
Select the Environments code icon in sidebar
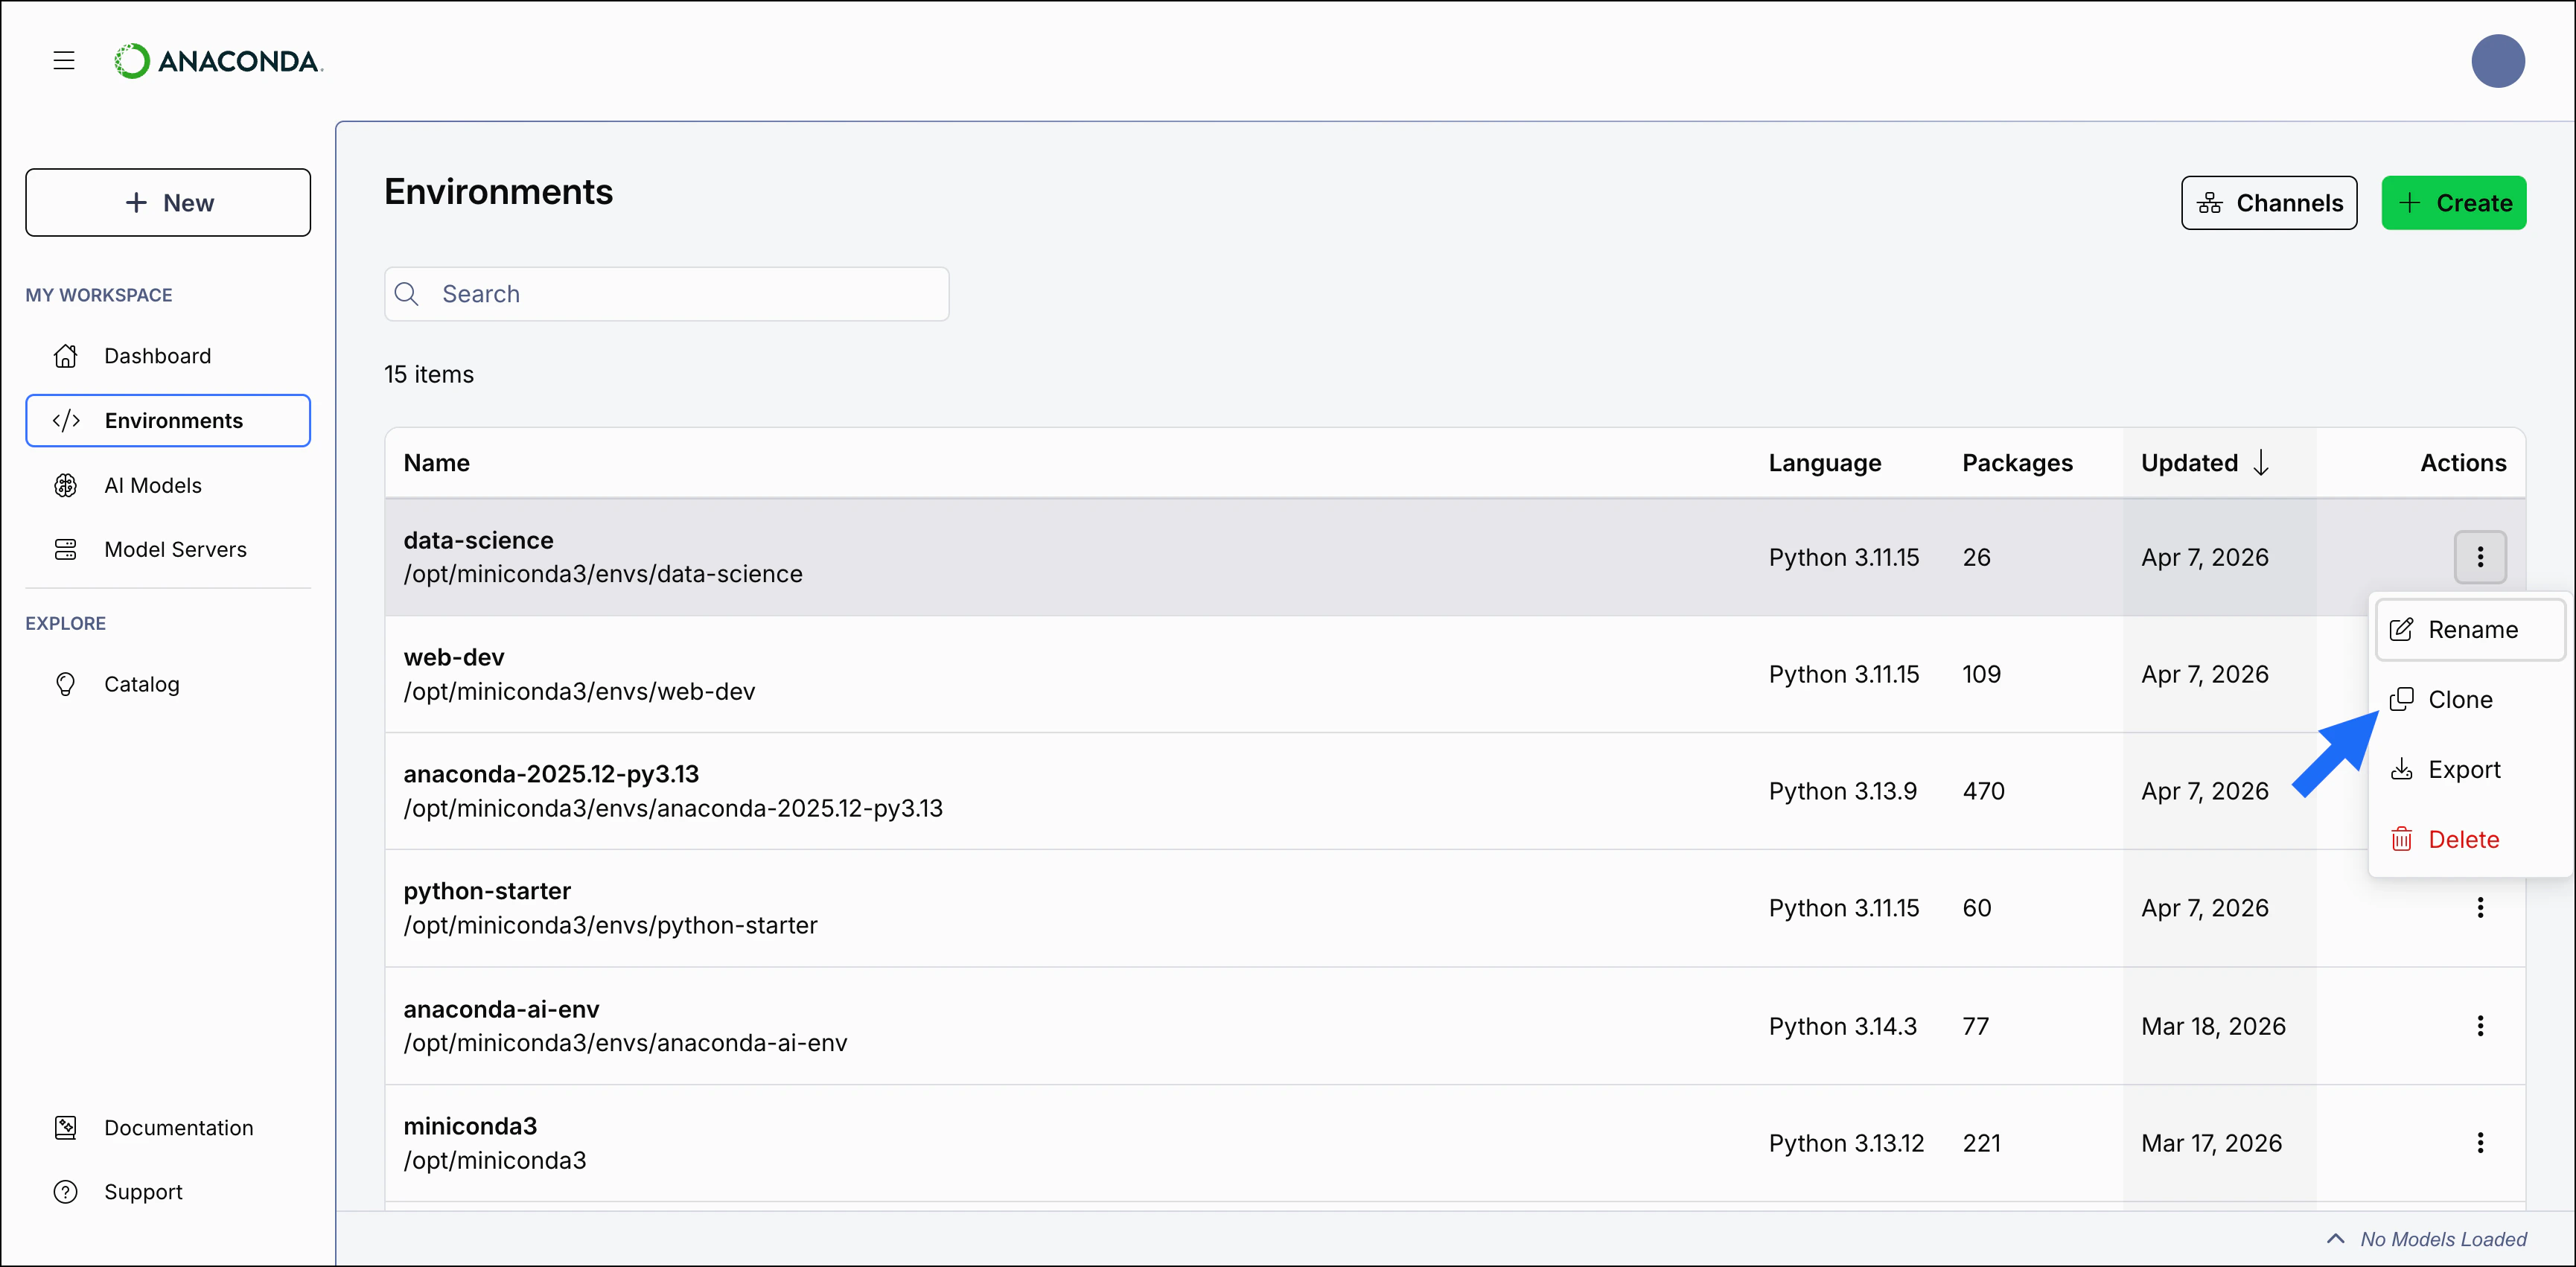66,420
